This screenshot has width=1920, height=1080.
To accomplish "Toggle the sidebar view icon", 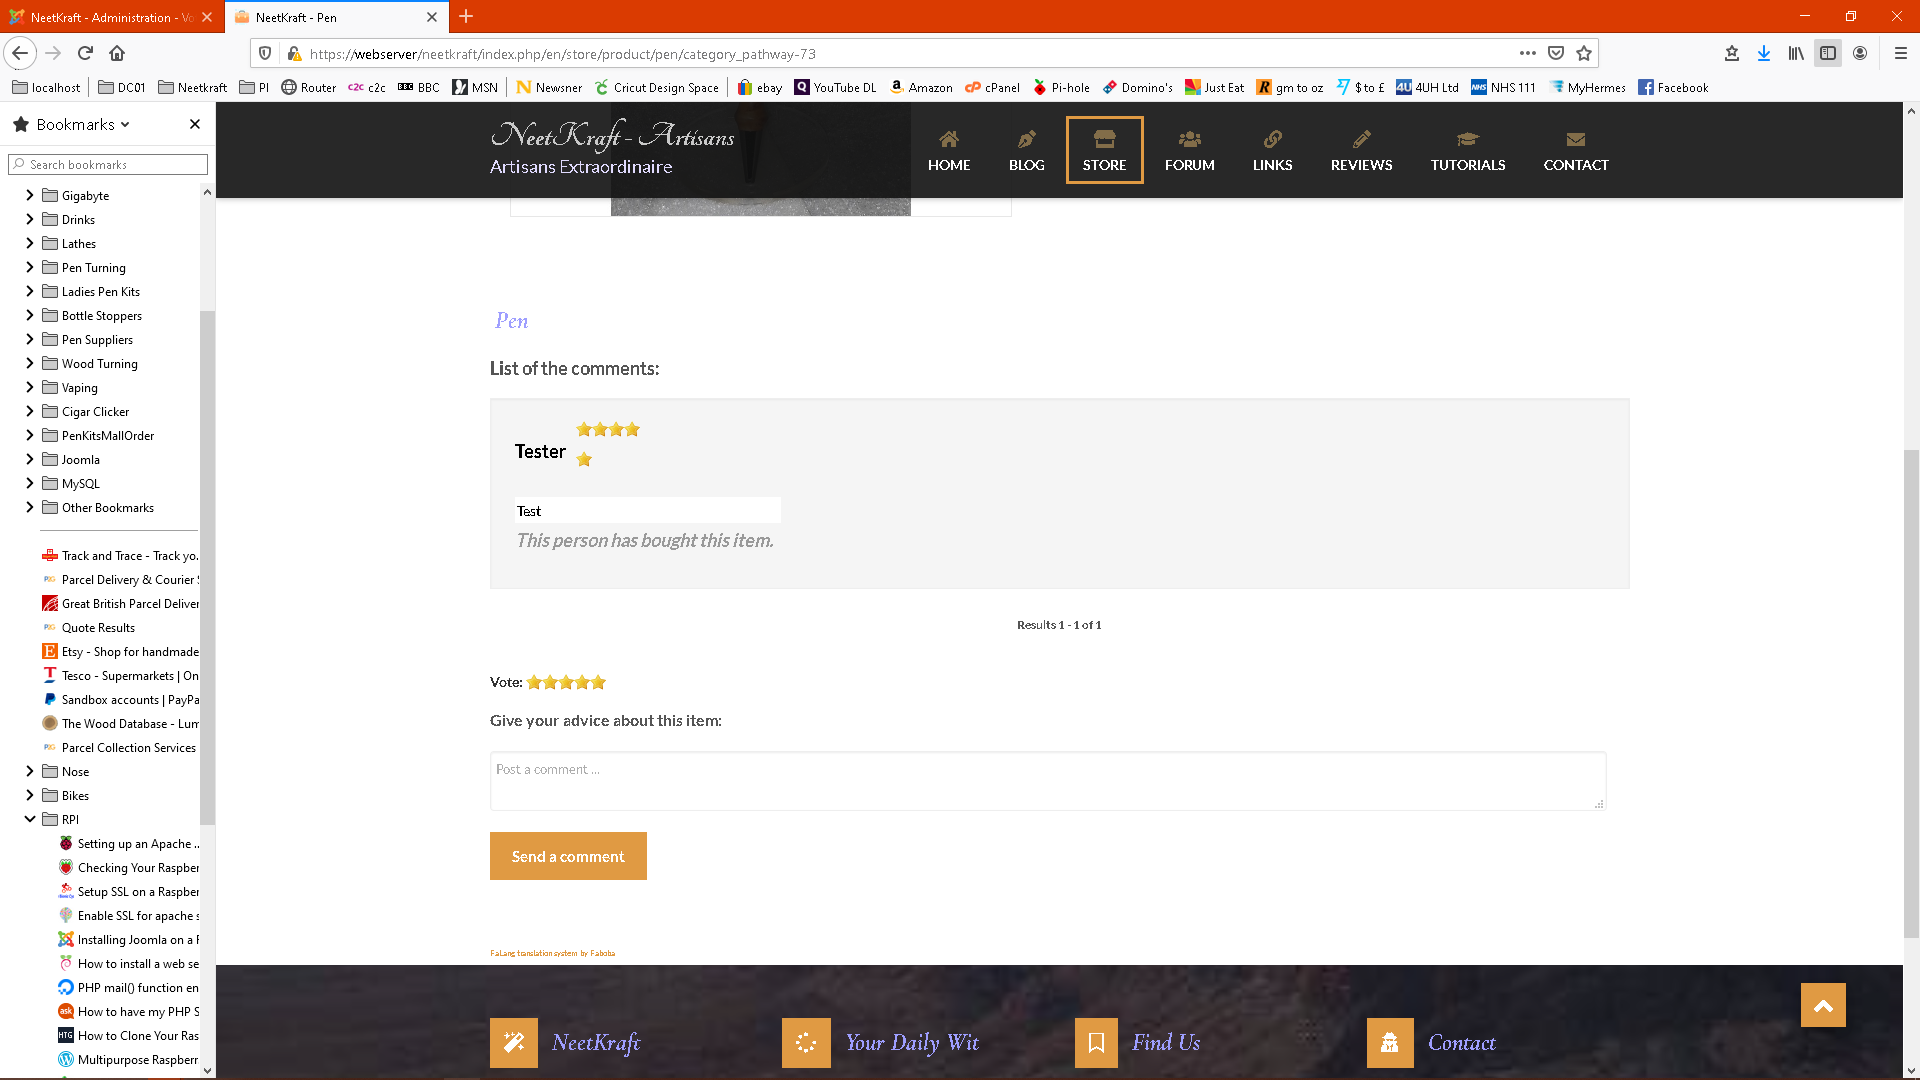I will click(1828, 54).
